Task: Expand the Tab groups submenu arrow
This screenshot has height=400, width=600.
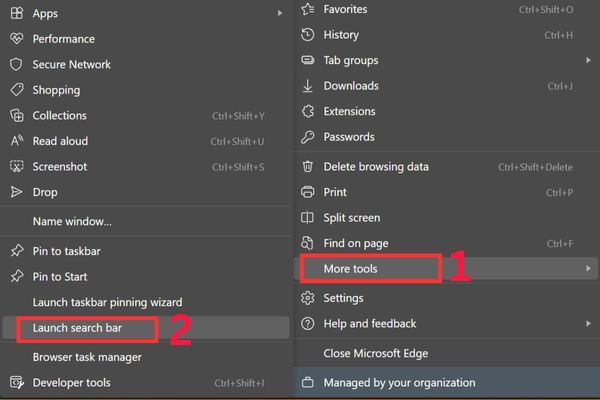Action: click(x=588, y=60)
